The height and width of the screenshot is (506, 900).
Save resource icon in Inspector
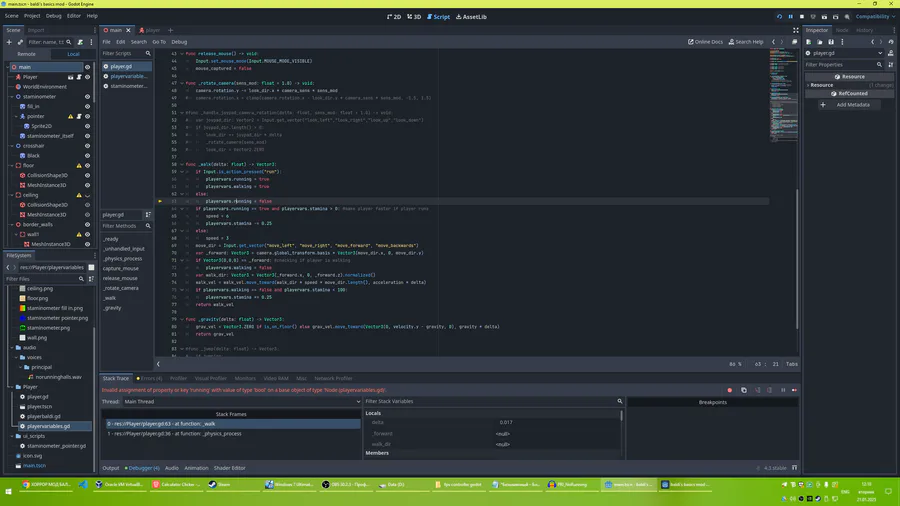pyautogui.click(x=831, y=42)
